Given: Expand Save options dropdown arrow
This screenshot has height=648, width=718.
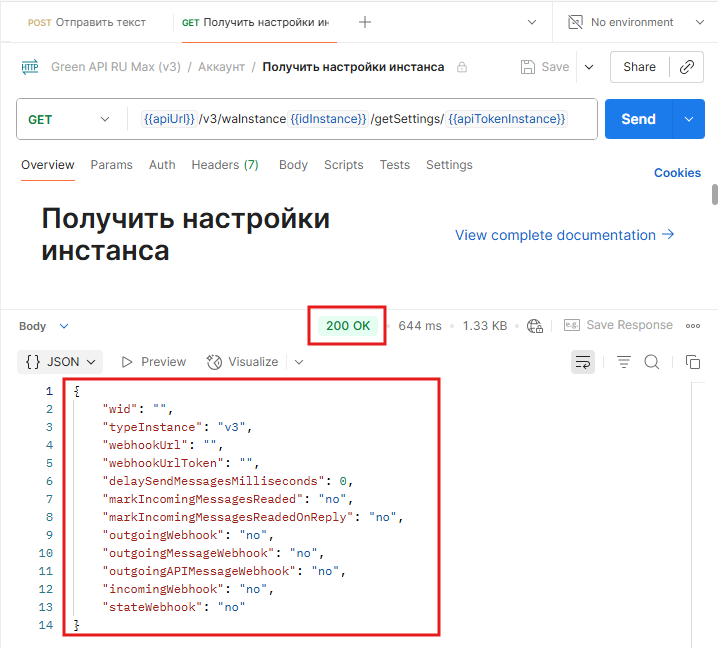Looking at the screenshot, I should click(x=589, y=67).
